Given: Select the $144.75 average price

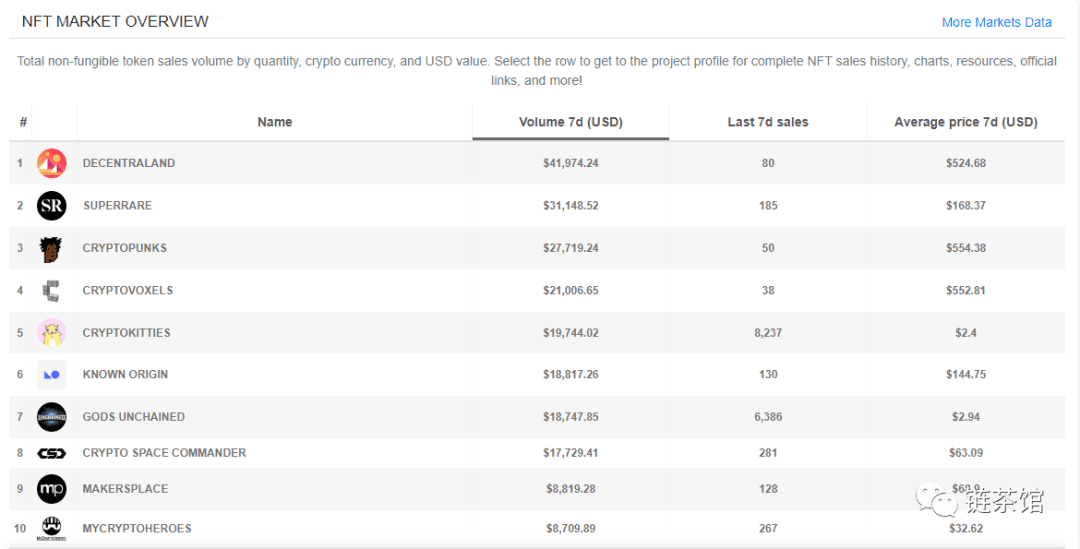Looking at the screenshot, I should coord(966,375).
